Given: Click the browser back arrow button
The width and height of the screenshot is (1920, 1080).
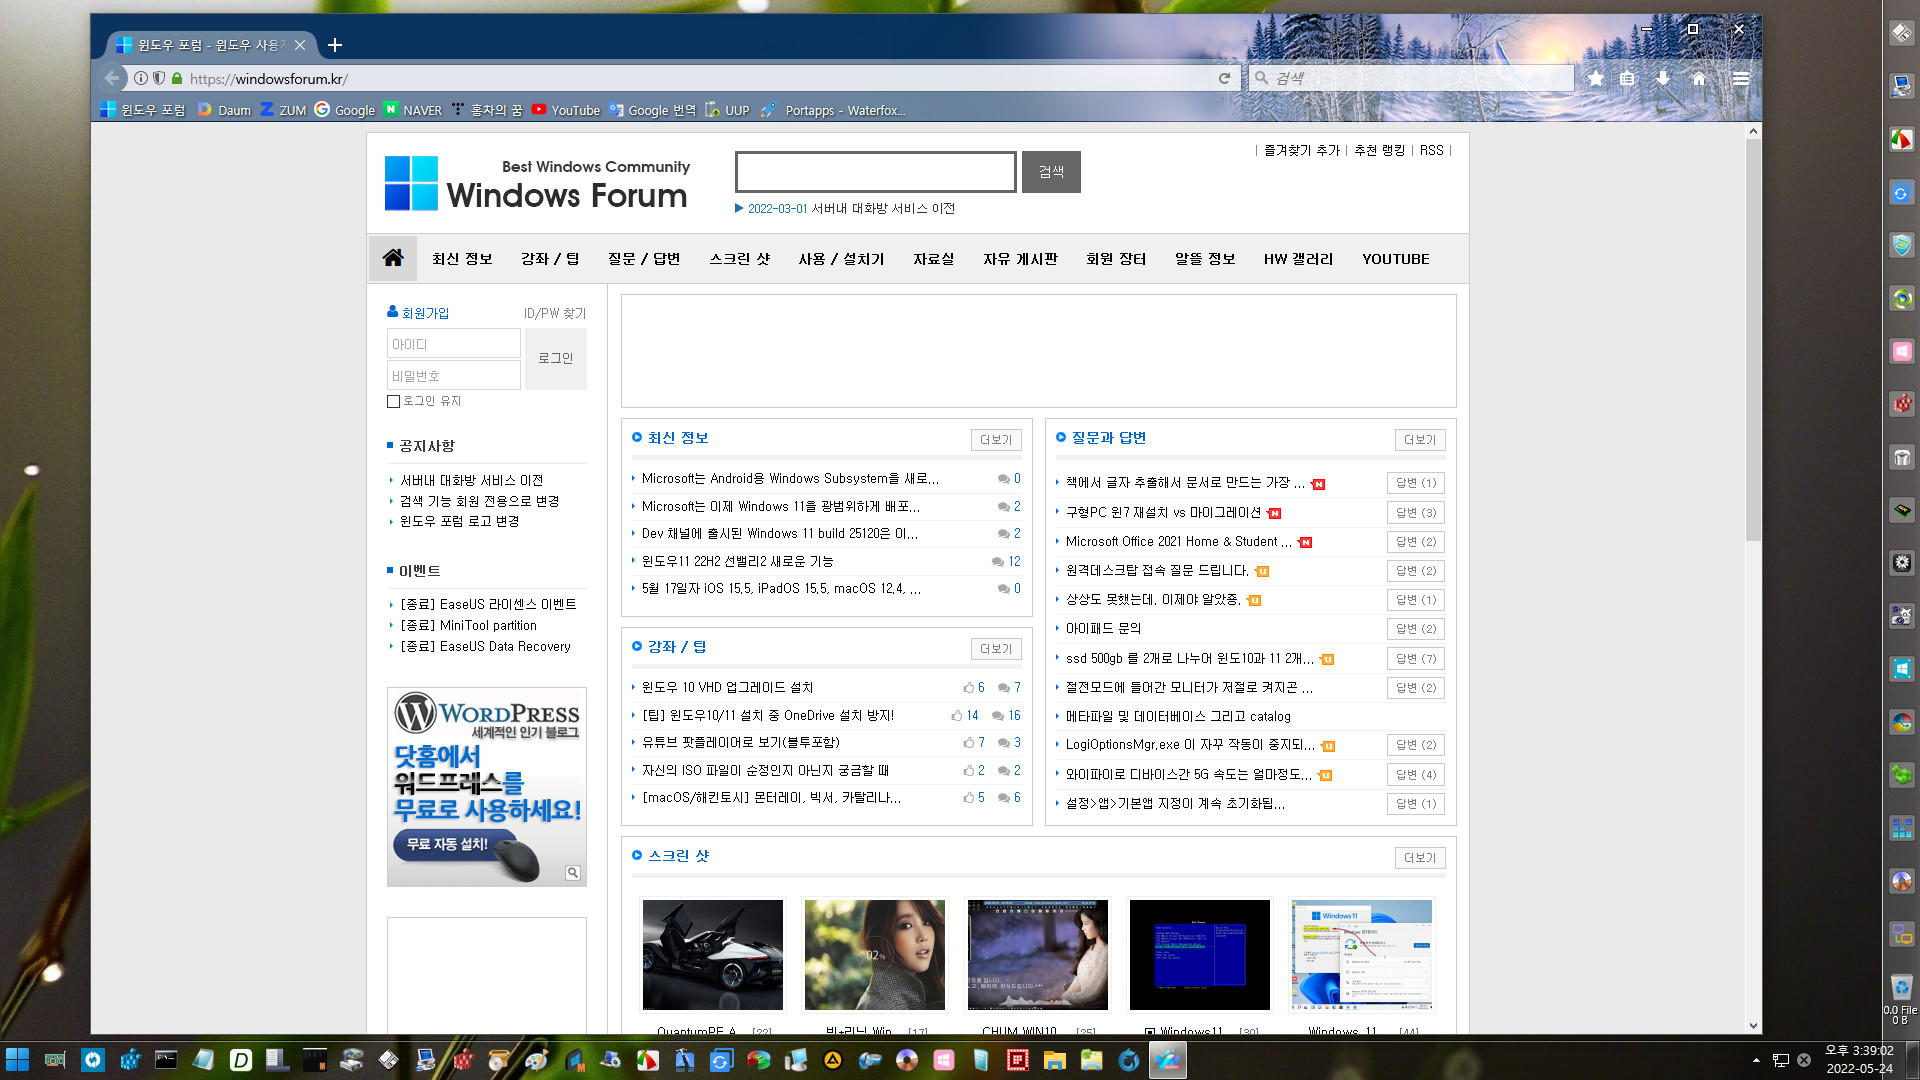Looking at the screenshot, I should coord(112,78).
